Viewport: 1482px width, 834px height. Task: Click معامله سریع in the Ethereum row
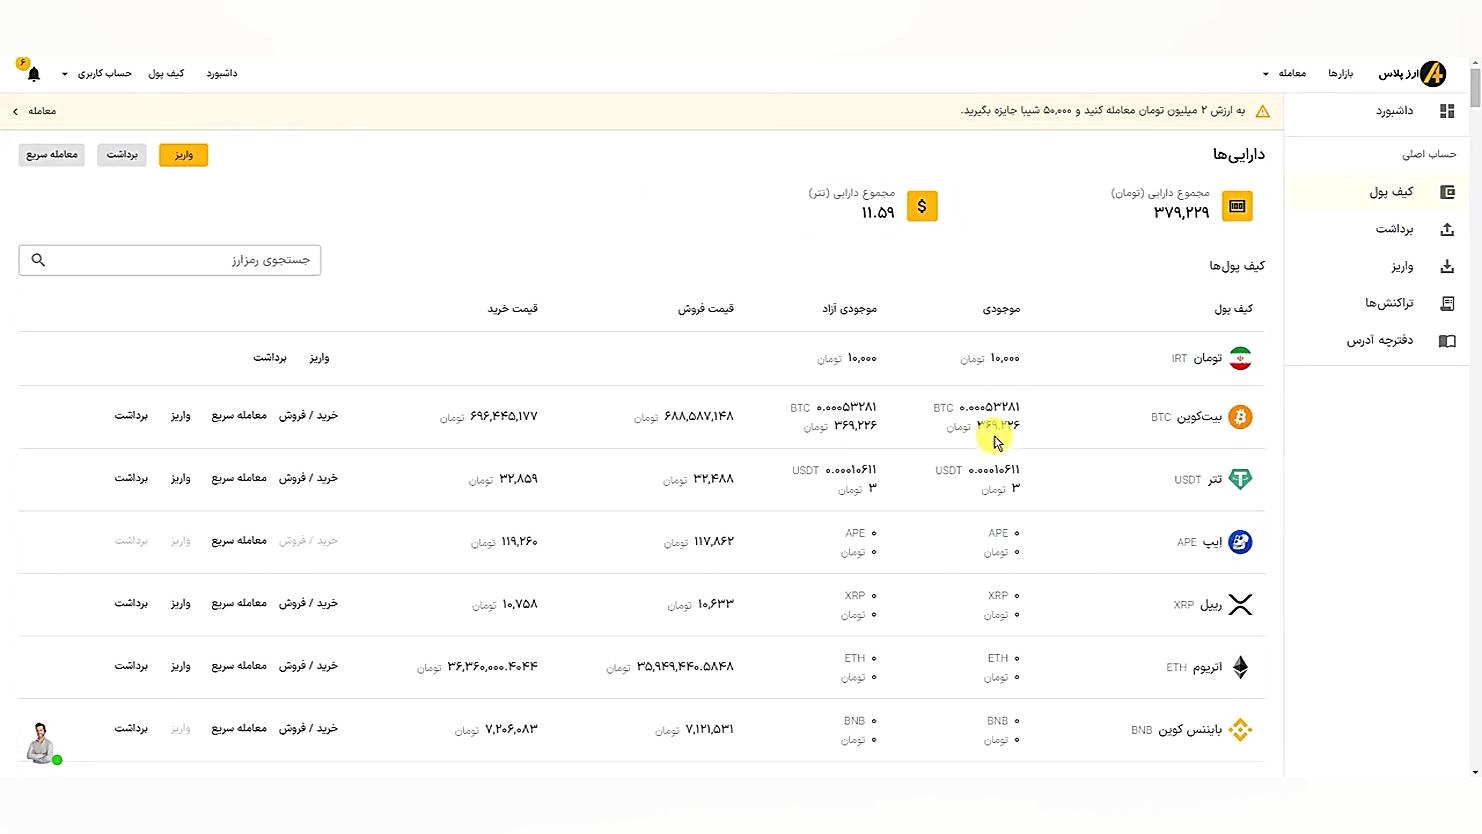click(x=239, y=665)
